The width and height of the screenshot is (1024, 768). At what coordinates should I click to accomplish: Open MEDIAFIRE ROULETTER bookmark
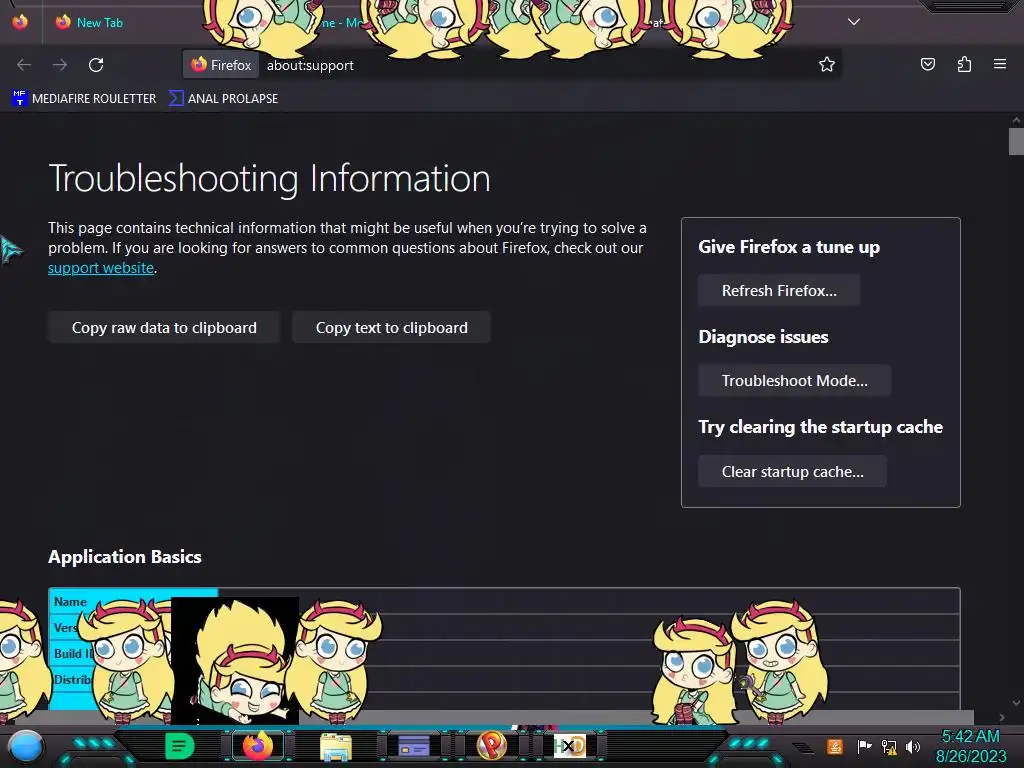(84, 98)
